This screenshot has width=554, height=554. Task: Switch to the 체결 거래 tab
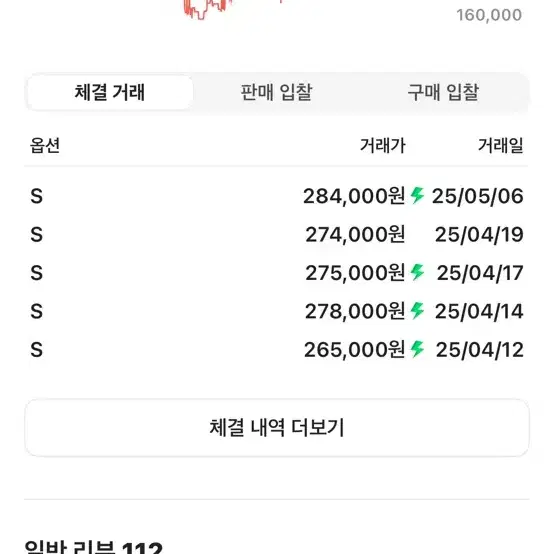[x=110, y=92]
